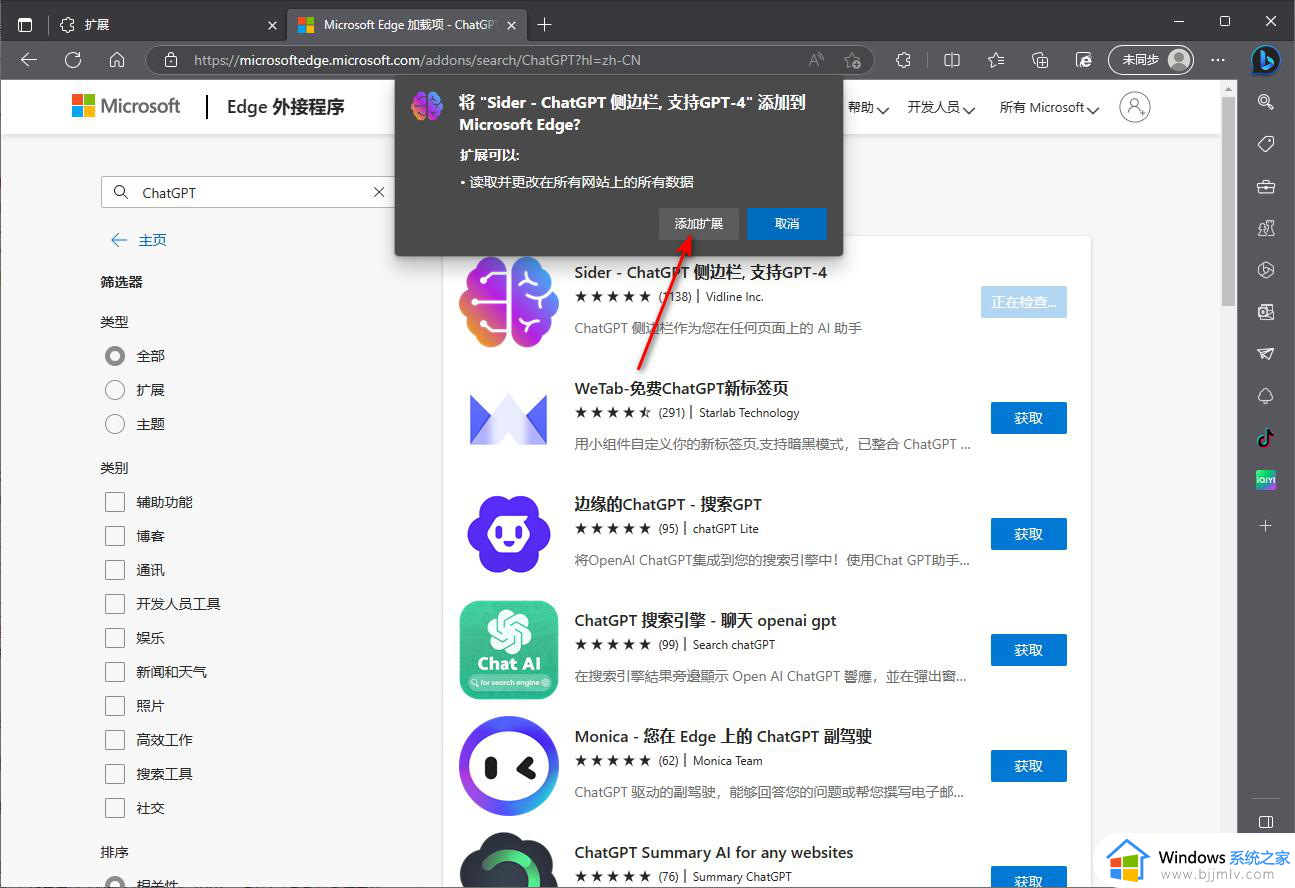Check the 博客 category box

tap(115, 536)
